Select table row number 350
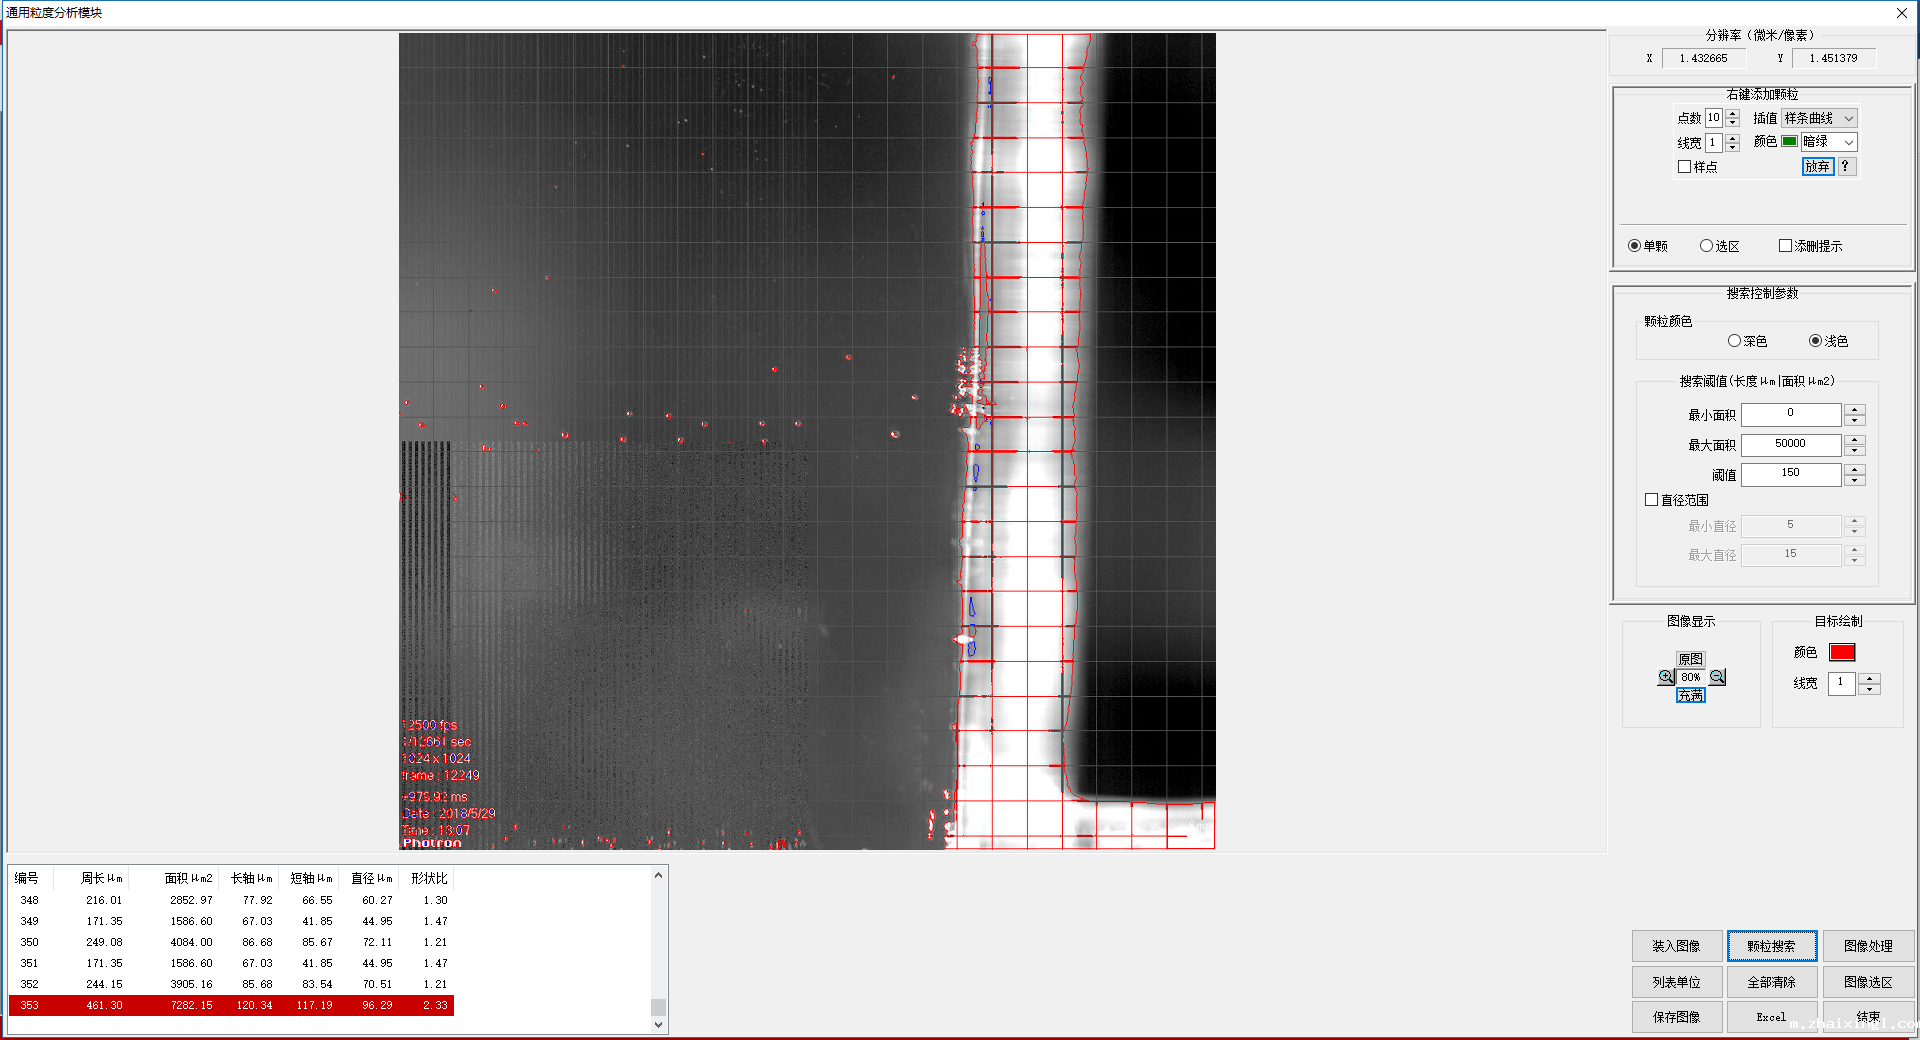The width and height of the screenshot is (1920, 1040). tap(230, 942)
